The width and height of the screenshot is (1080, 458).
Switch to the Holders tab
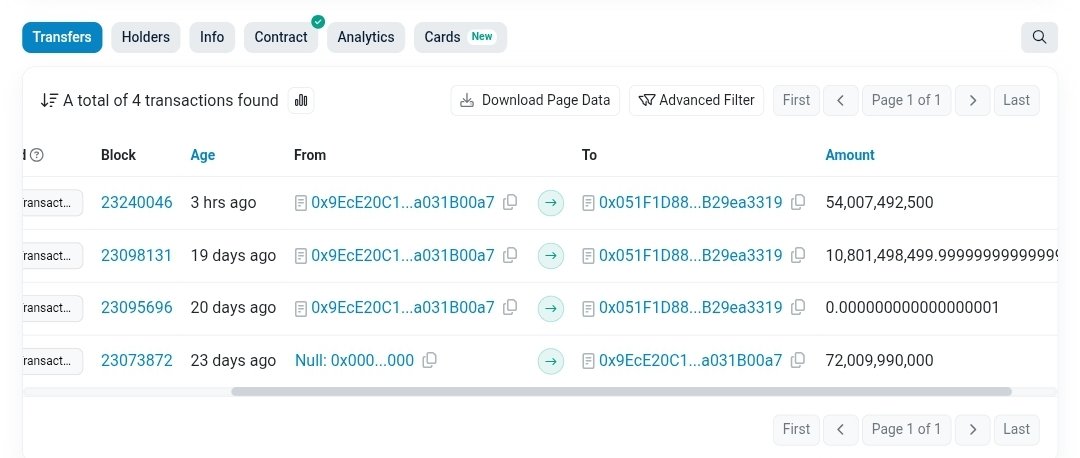tap(145, 37)
